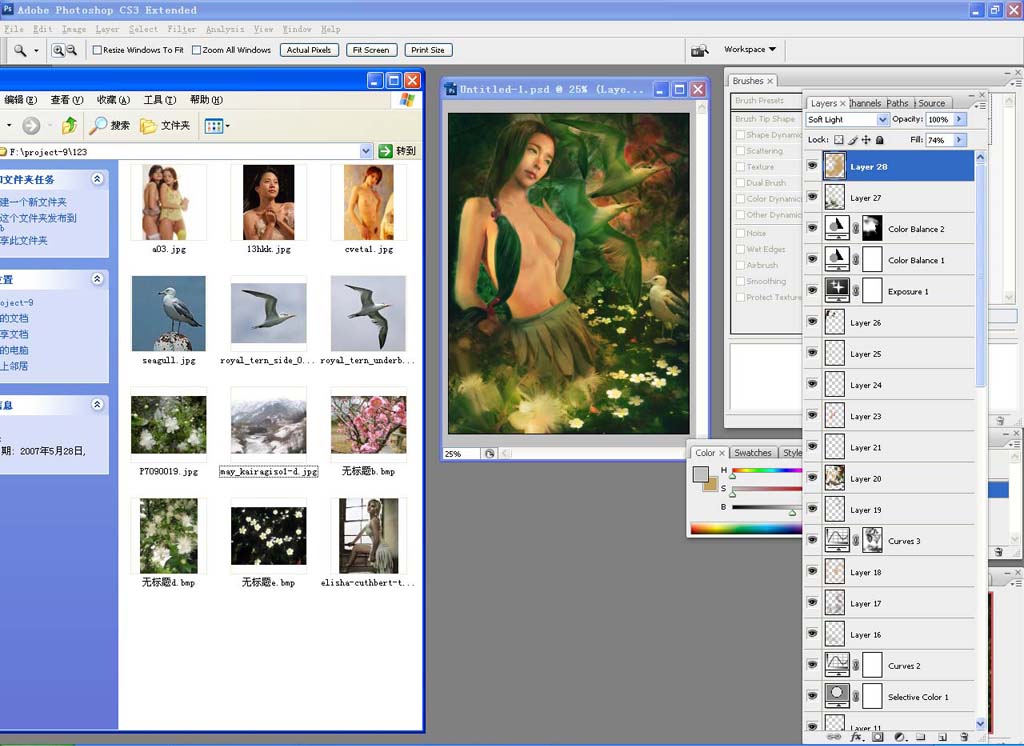1024x746 pixels.
Task: Open the Explorer address bar dropdown
Action: pyautogui.click(x=366, y=151)
